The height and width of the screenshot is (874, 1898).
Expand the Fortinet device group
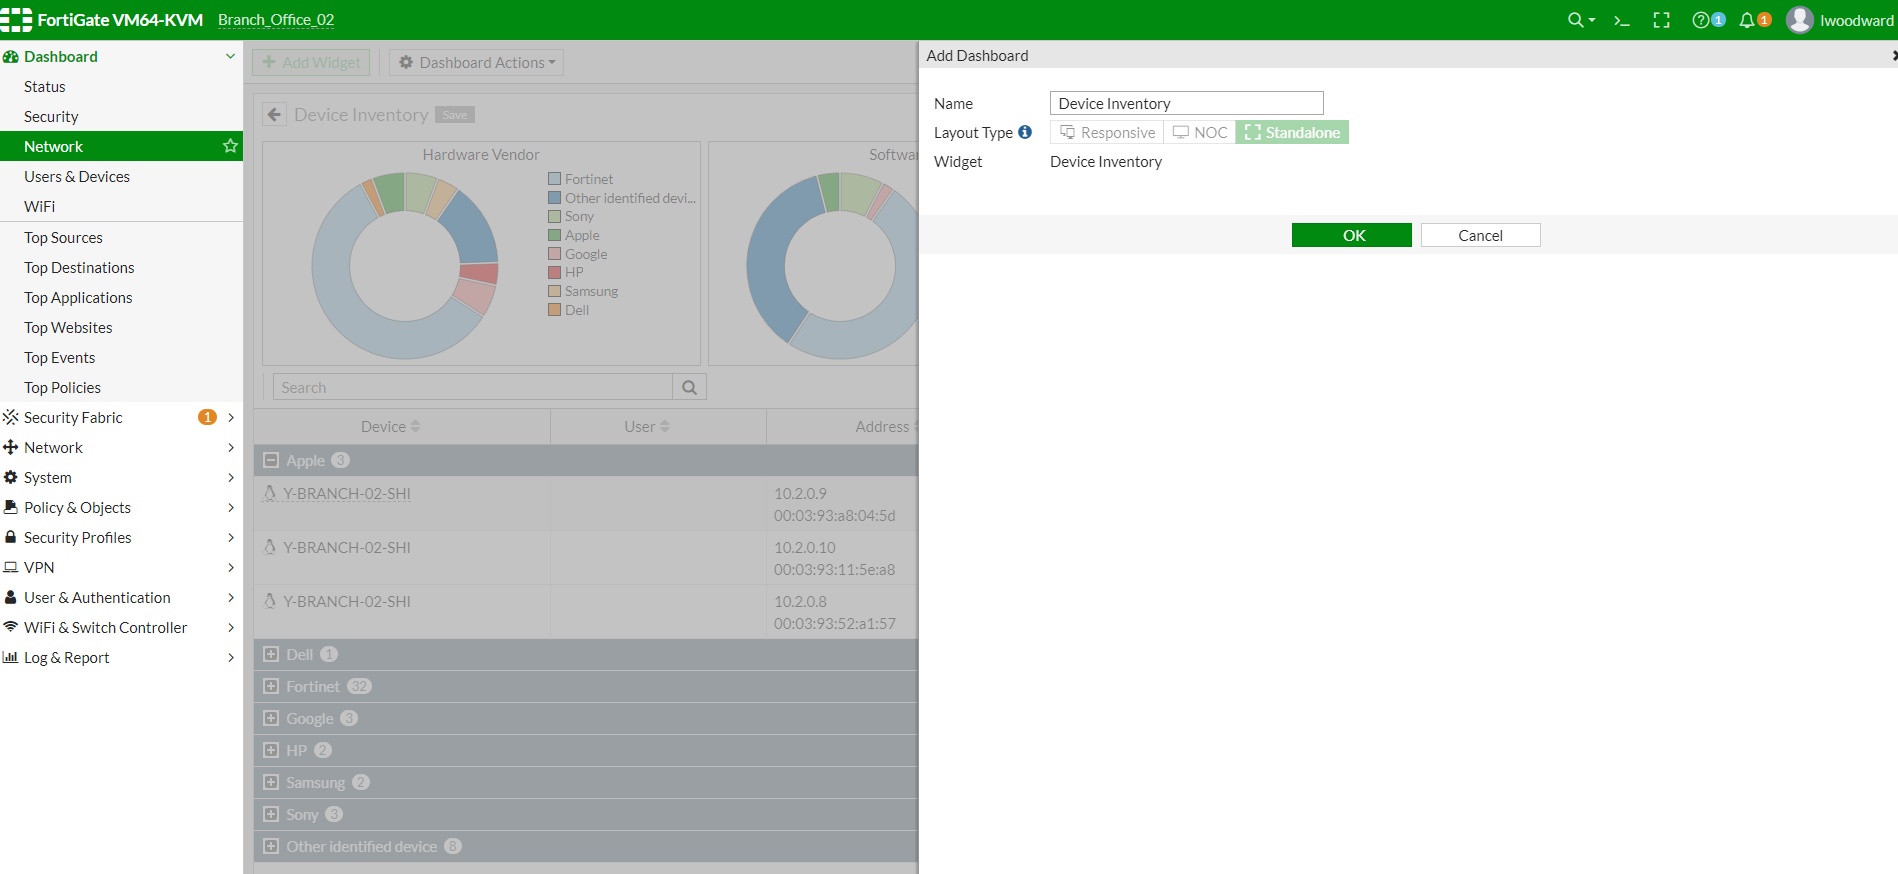[x=271, y=686]
